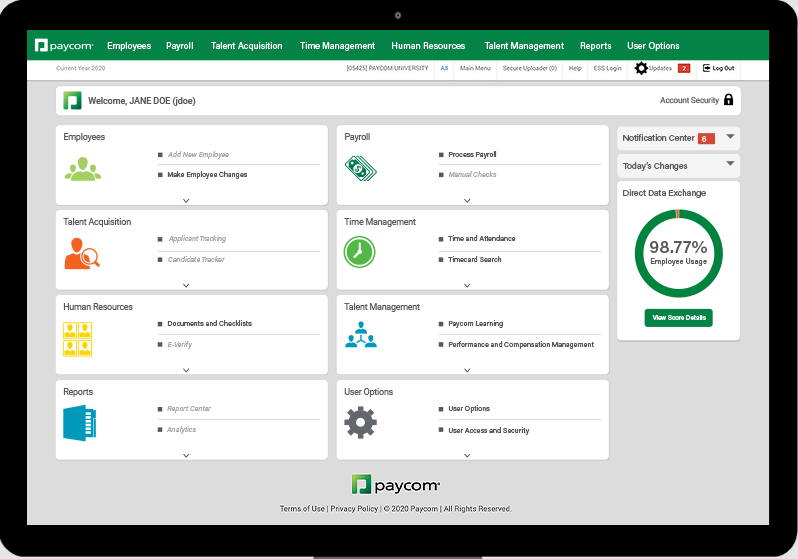This screenshot has height=559, width=798.
Task: Open E-Verify link
Action: pos(180,345)
